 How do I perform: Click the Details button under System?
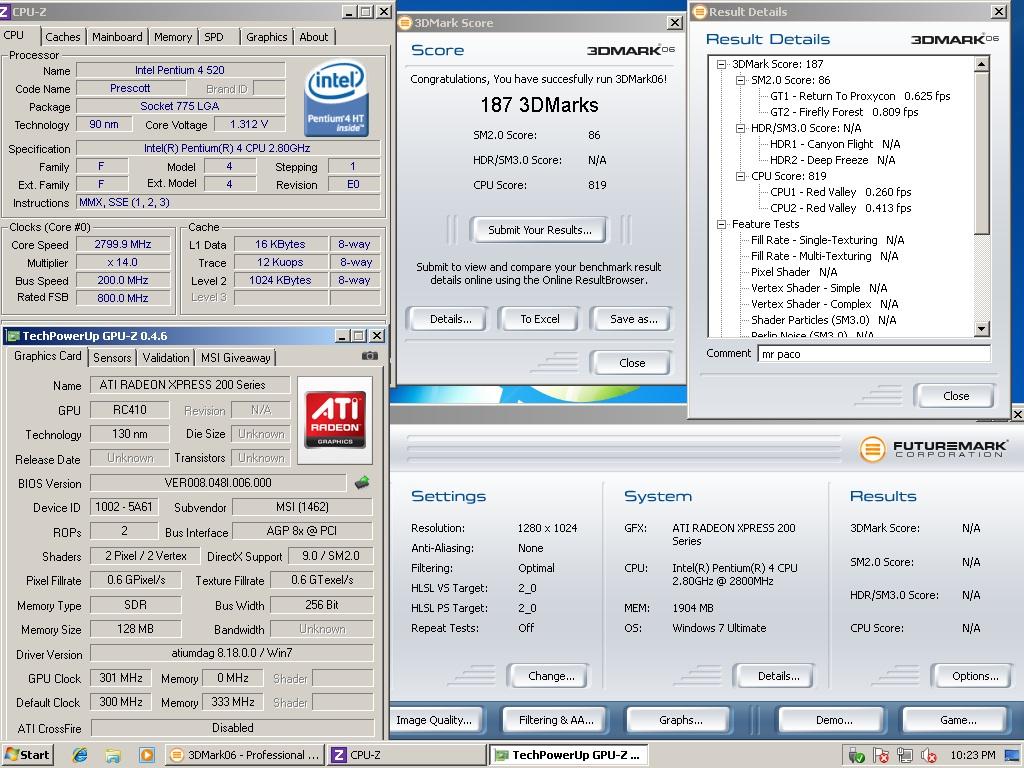tap(776, 677)
